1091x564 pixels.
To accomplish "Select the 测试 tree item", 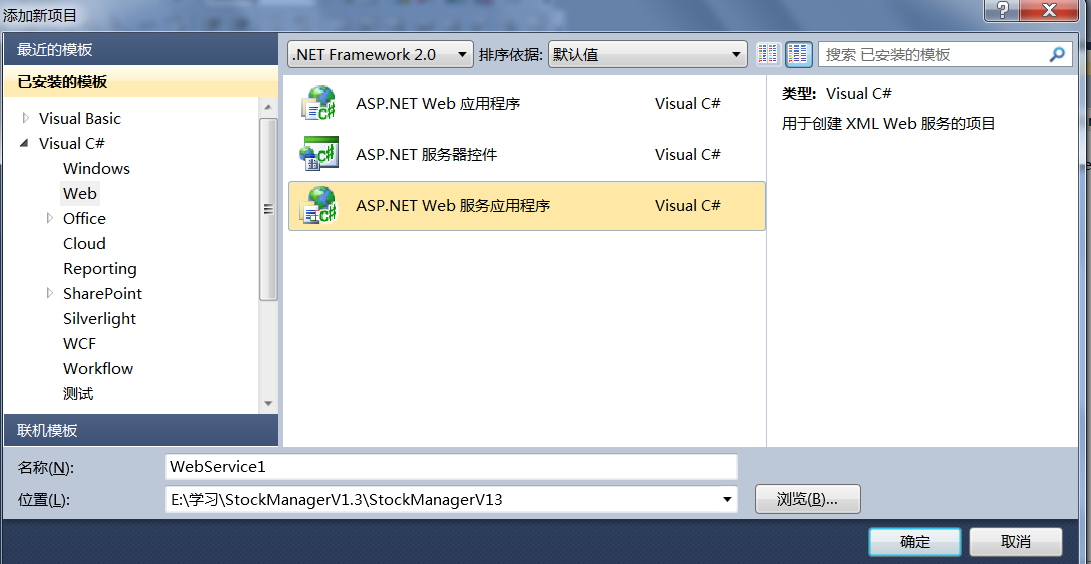I will click(x=78, y=394).
